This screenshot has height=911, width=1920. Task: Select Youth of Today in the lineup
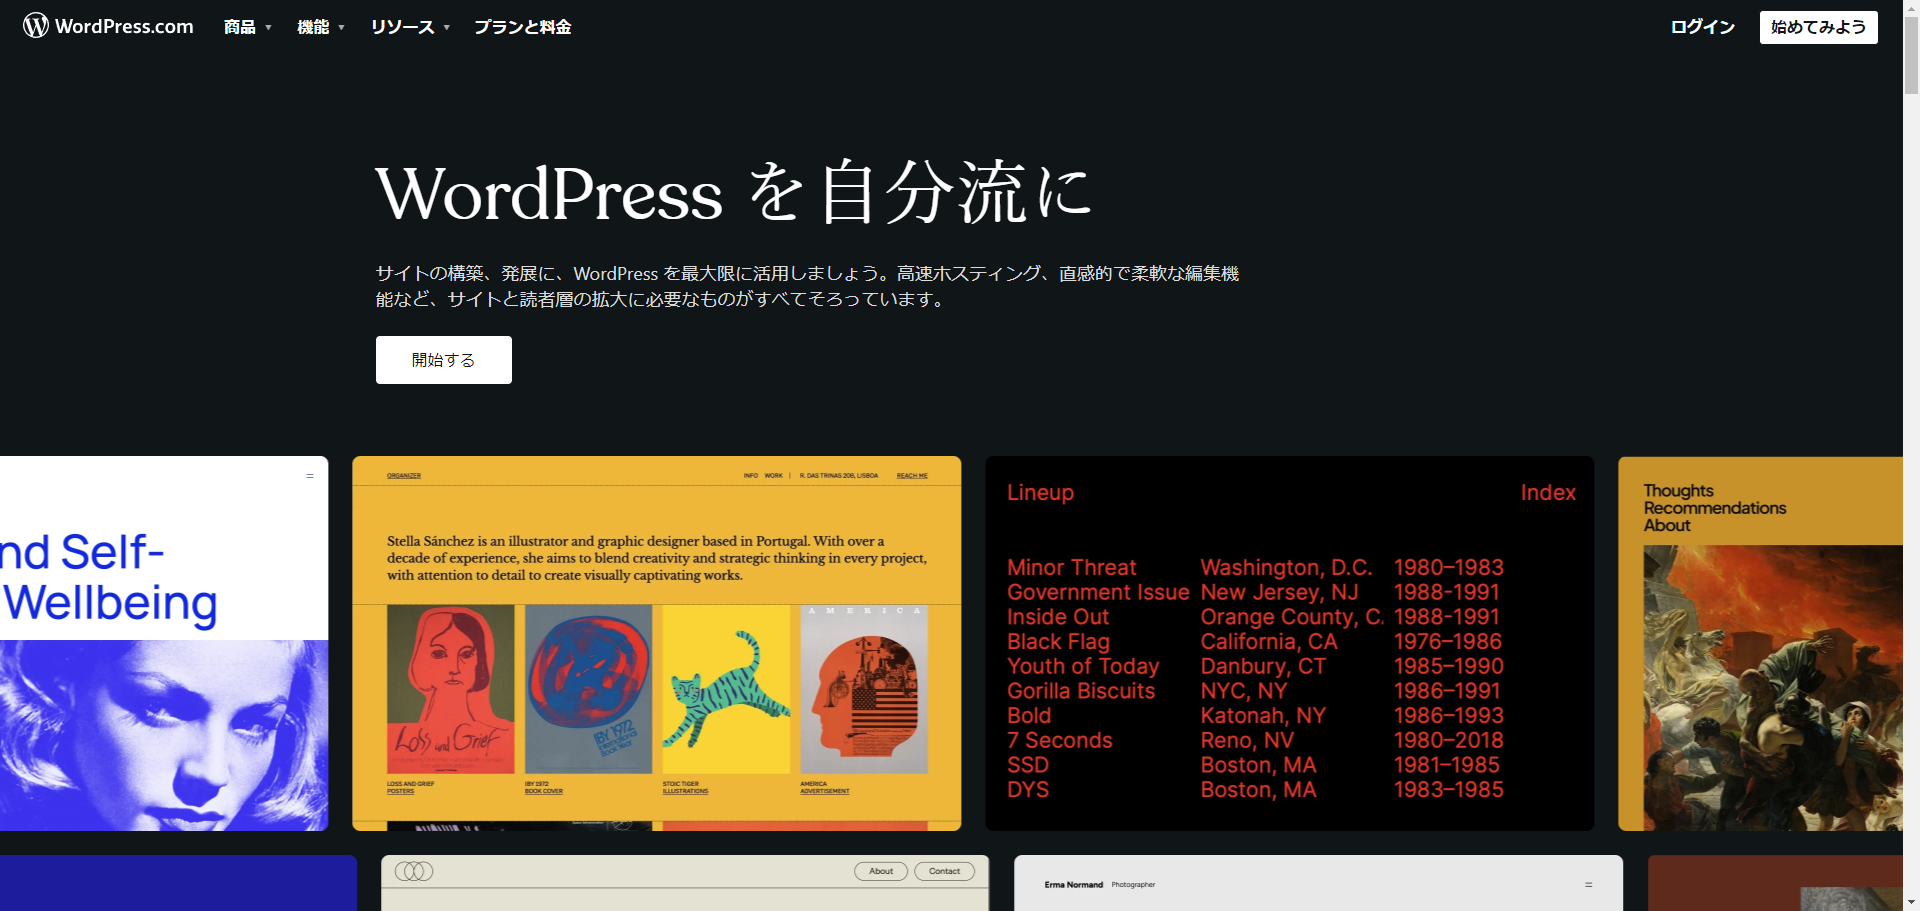click(1083, 666)
